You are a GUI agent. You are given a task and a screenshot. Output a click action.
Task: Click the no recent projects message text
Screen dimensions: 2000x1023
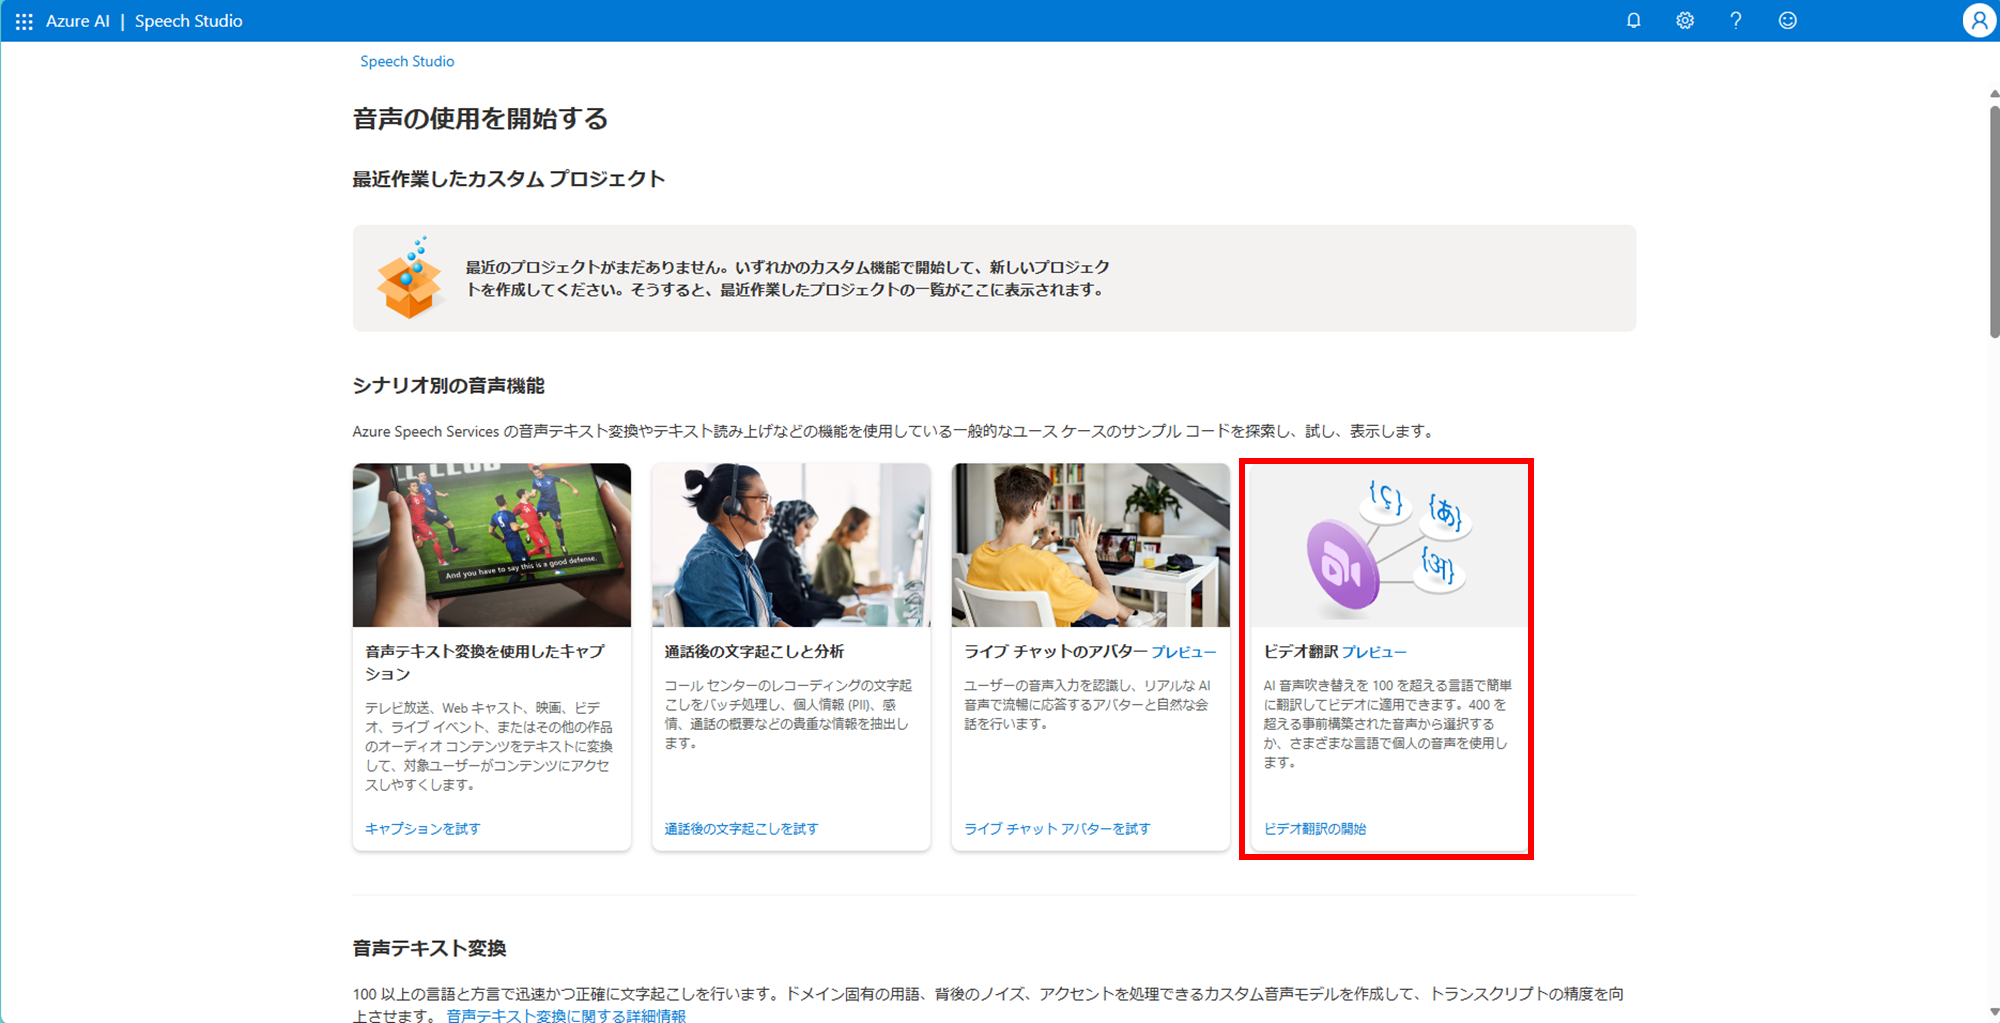coord(788,278)
